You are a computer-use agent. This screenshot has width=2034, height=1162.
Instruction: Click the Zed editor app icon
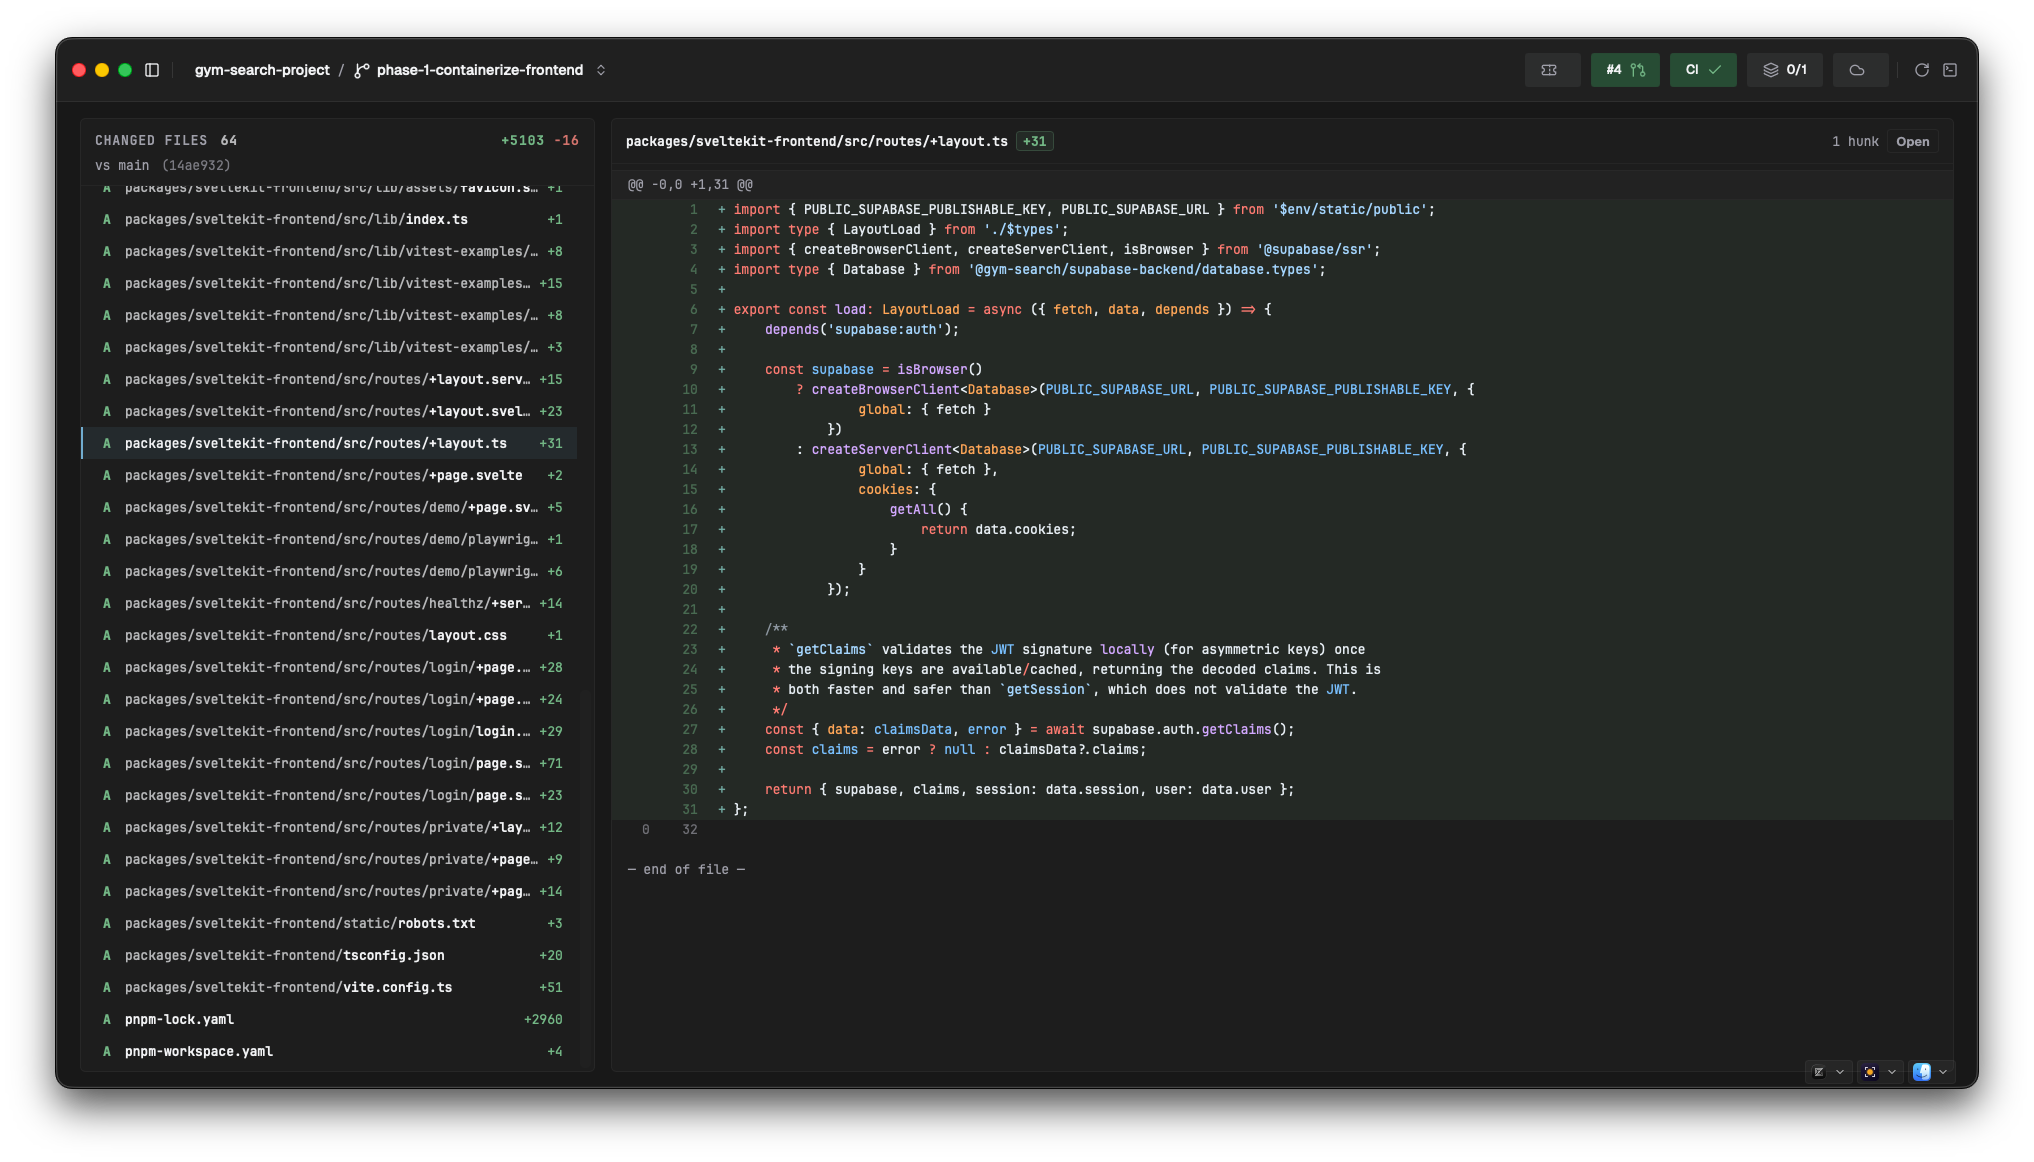coord(1818,1072)
